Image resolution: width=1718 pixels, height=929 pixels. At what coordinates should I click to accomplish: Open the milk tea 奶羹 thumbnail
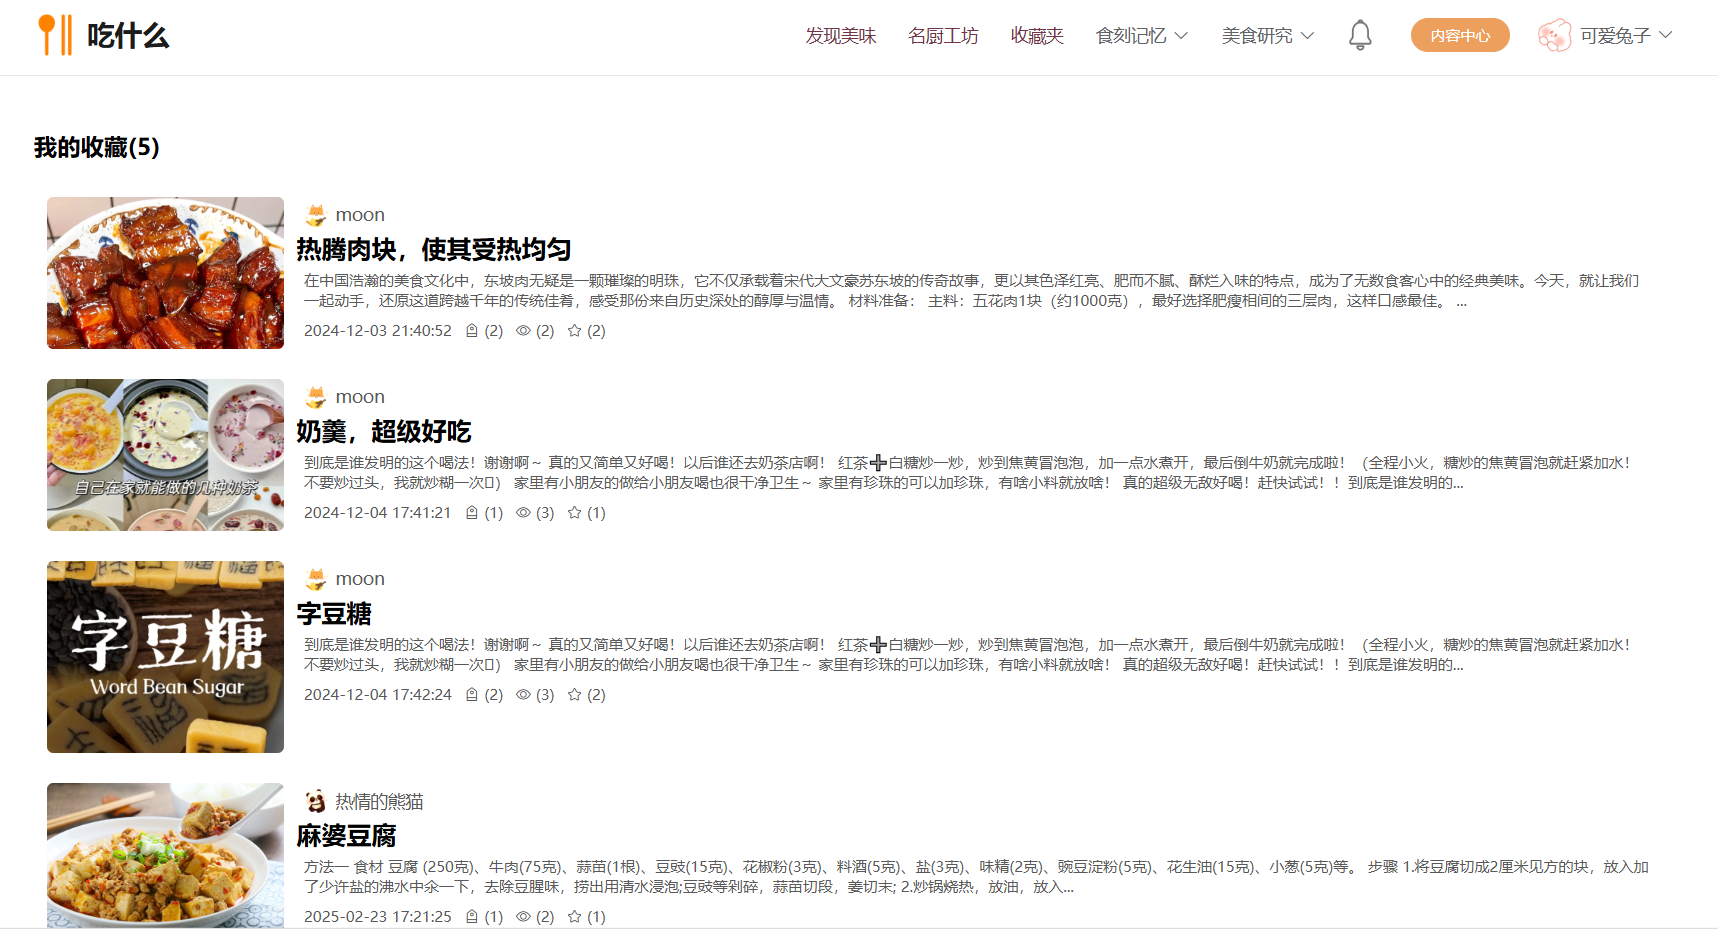tap(165, 455)
